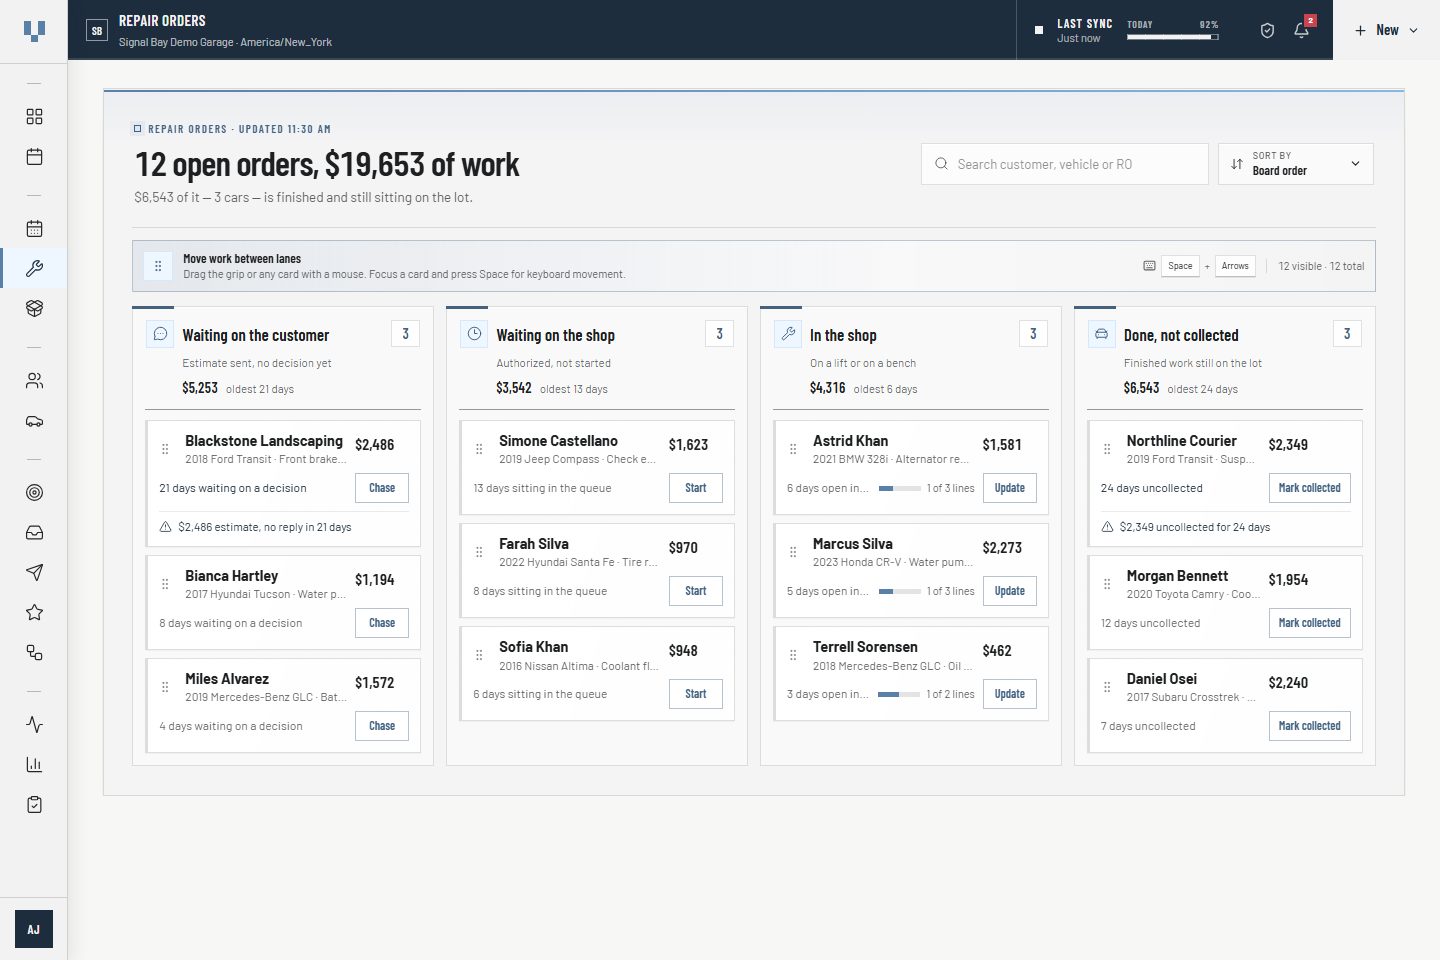Mark Morgan Bennett order as collected
Screen dimensions: 1440x960
click(1310, 623)
